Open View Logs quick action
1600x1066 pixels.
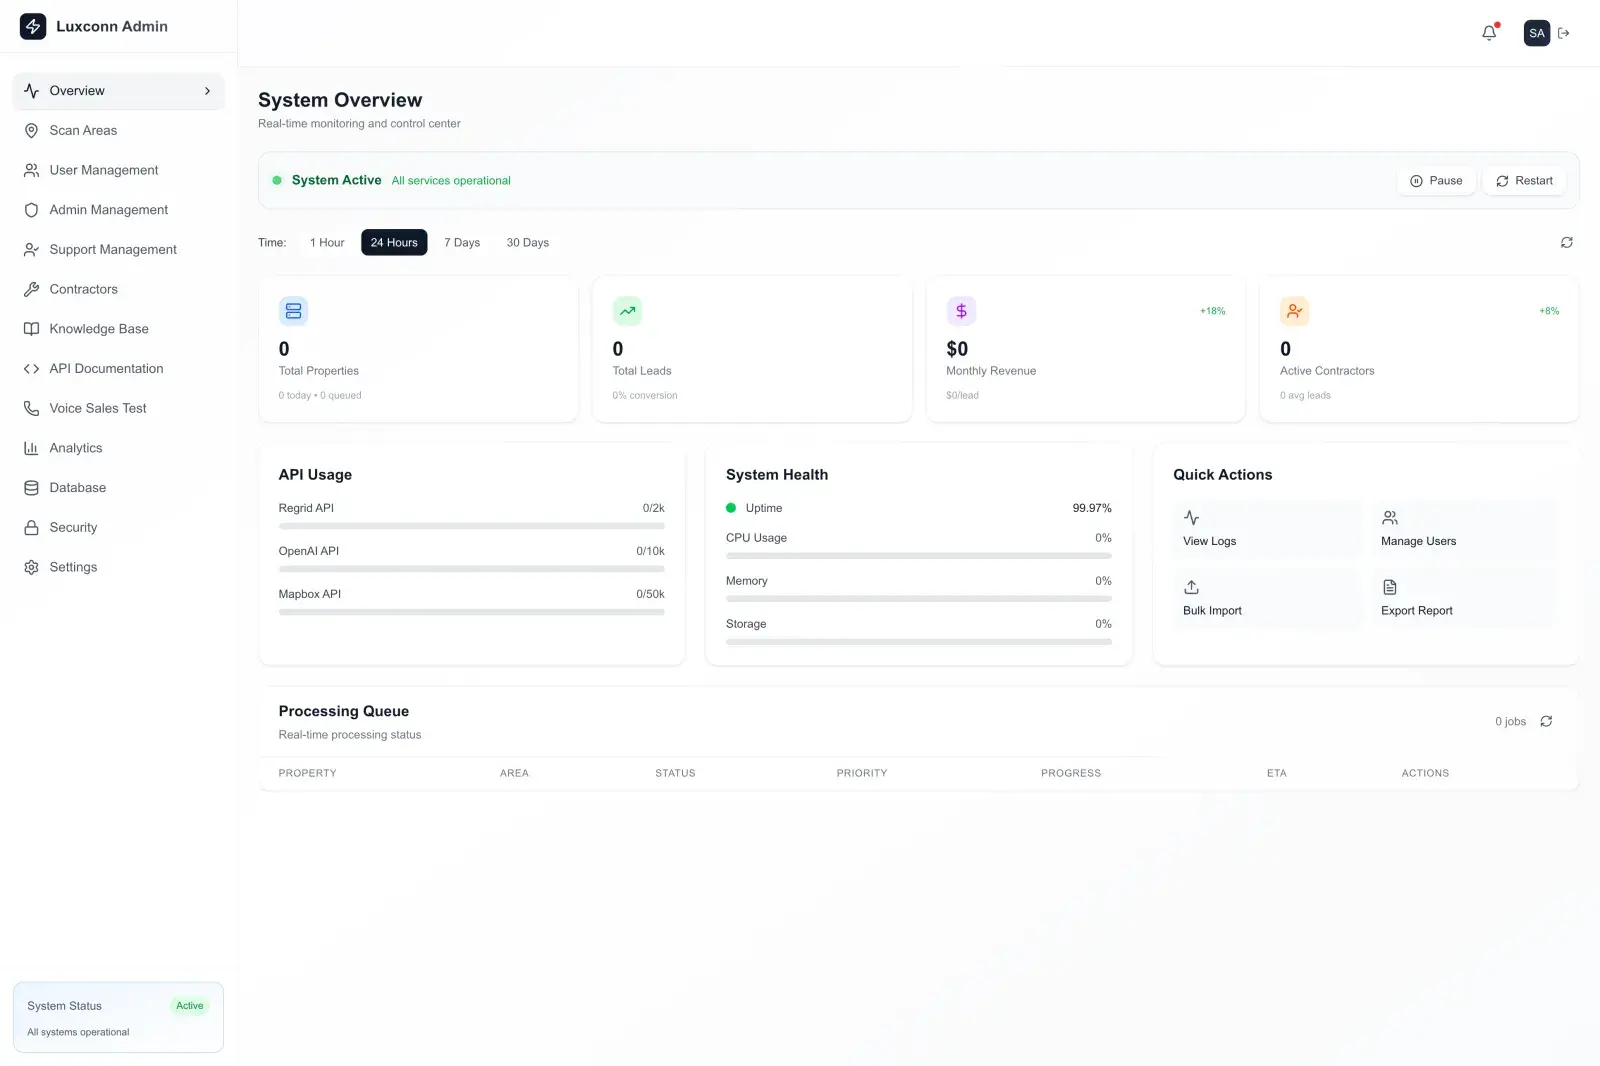click(x=1267, y=529)
